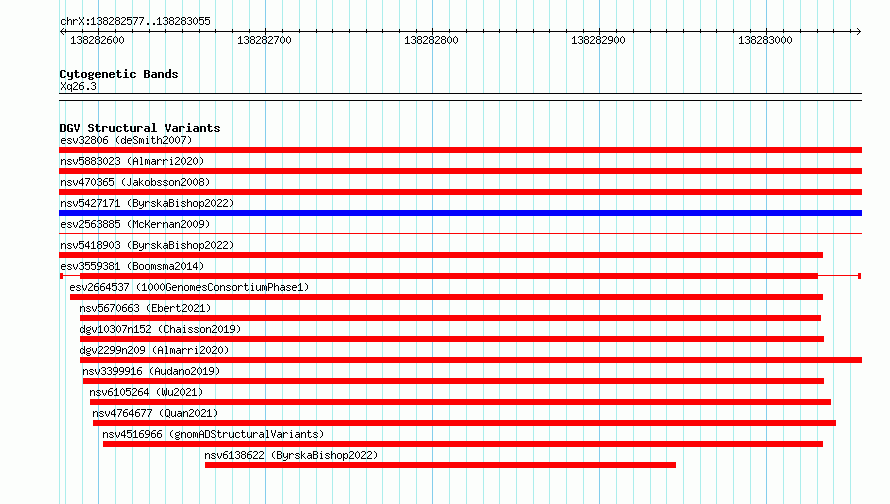Viewport: 890px width, 504px height.
Task: Click the red bar under nsv5670663
Action: click(451, 318)
